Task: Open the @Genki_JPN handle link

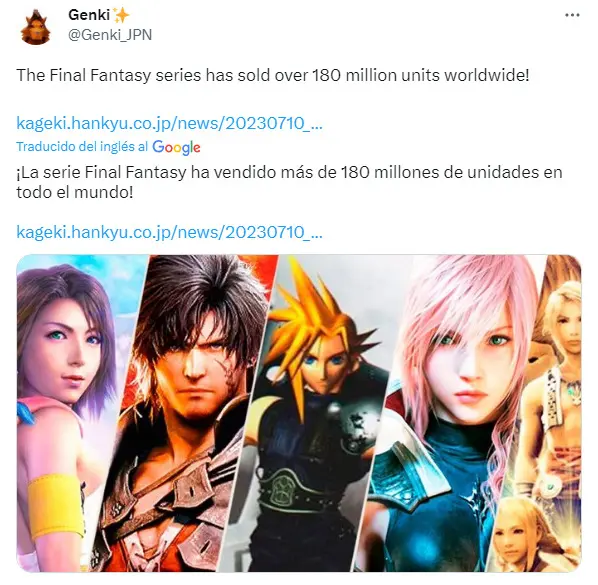Action: [x=110, y=35]
